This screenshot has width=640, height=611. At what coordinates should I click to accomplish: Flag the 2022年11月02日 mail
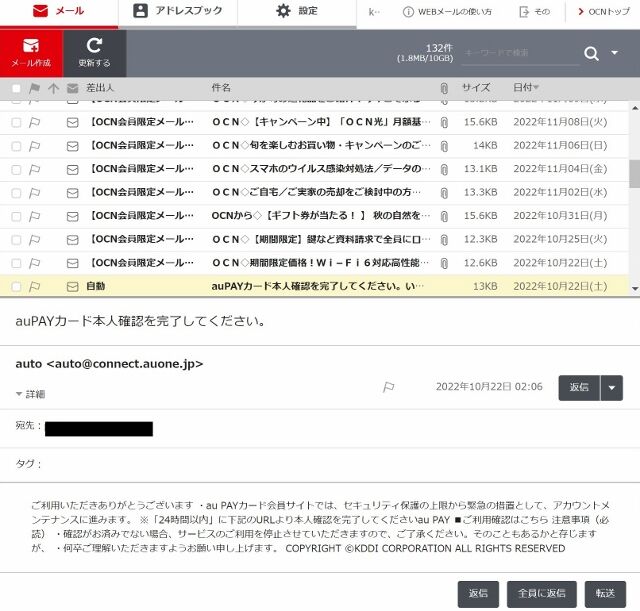(35, 193)
